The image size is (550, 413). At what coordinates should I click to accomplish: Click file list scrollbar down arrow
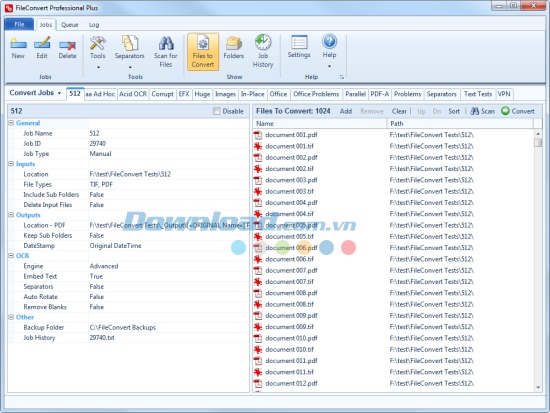[538, 387]
